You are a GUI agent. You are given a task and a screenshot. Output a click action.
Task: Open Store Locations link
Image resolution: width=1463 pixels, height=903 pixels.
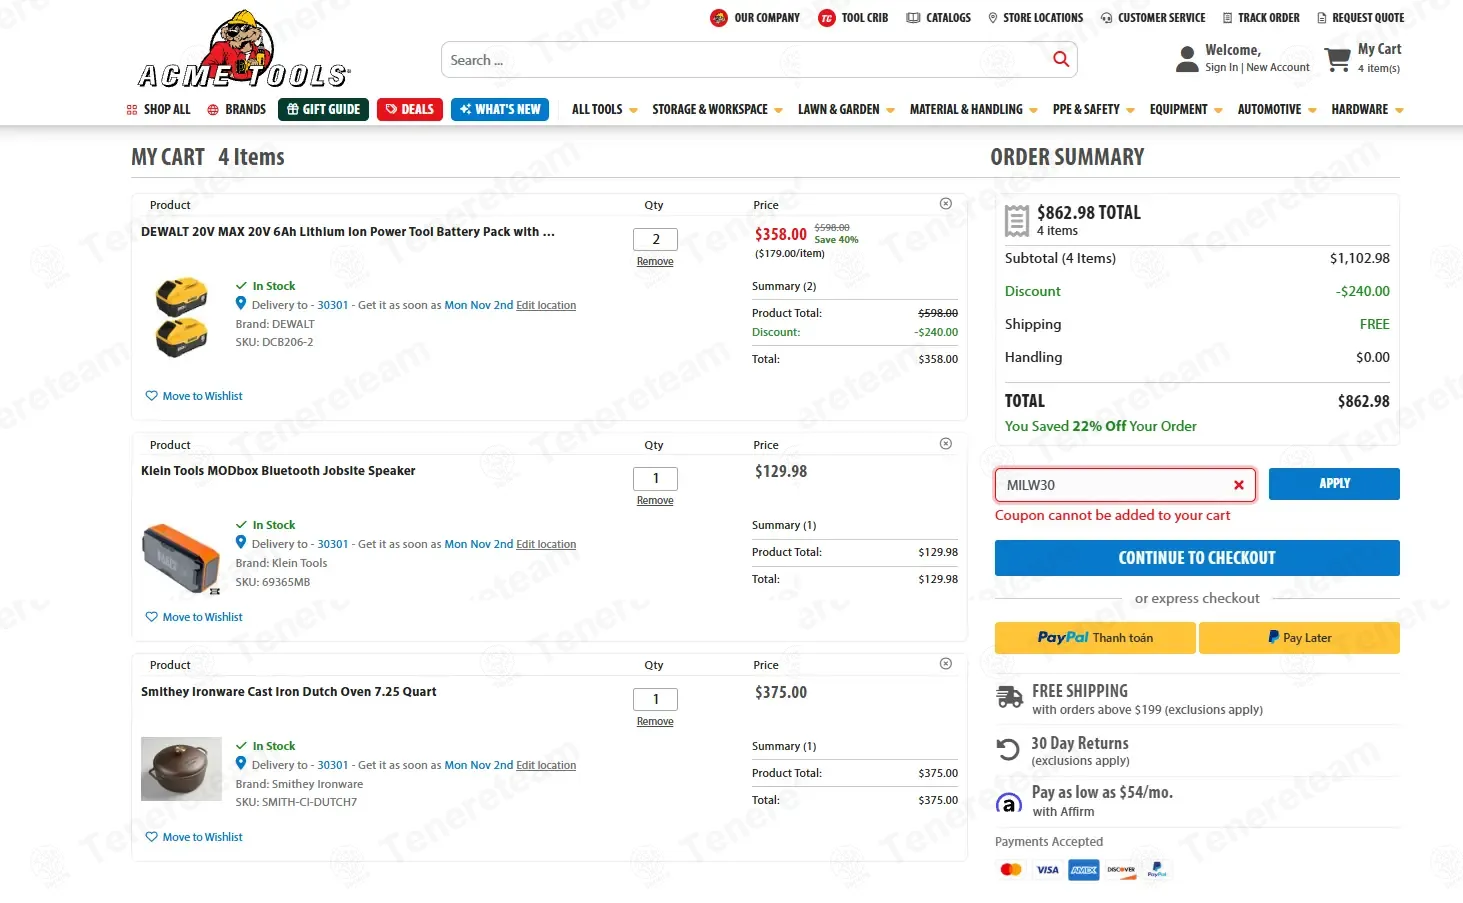tap(1035, 18)
